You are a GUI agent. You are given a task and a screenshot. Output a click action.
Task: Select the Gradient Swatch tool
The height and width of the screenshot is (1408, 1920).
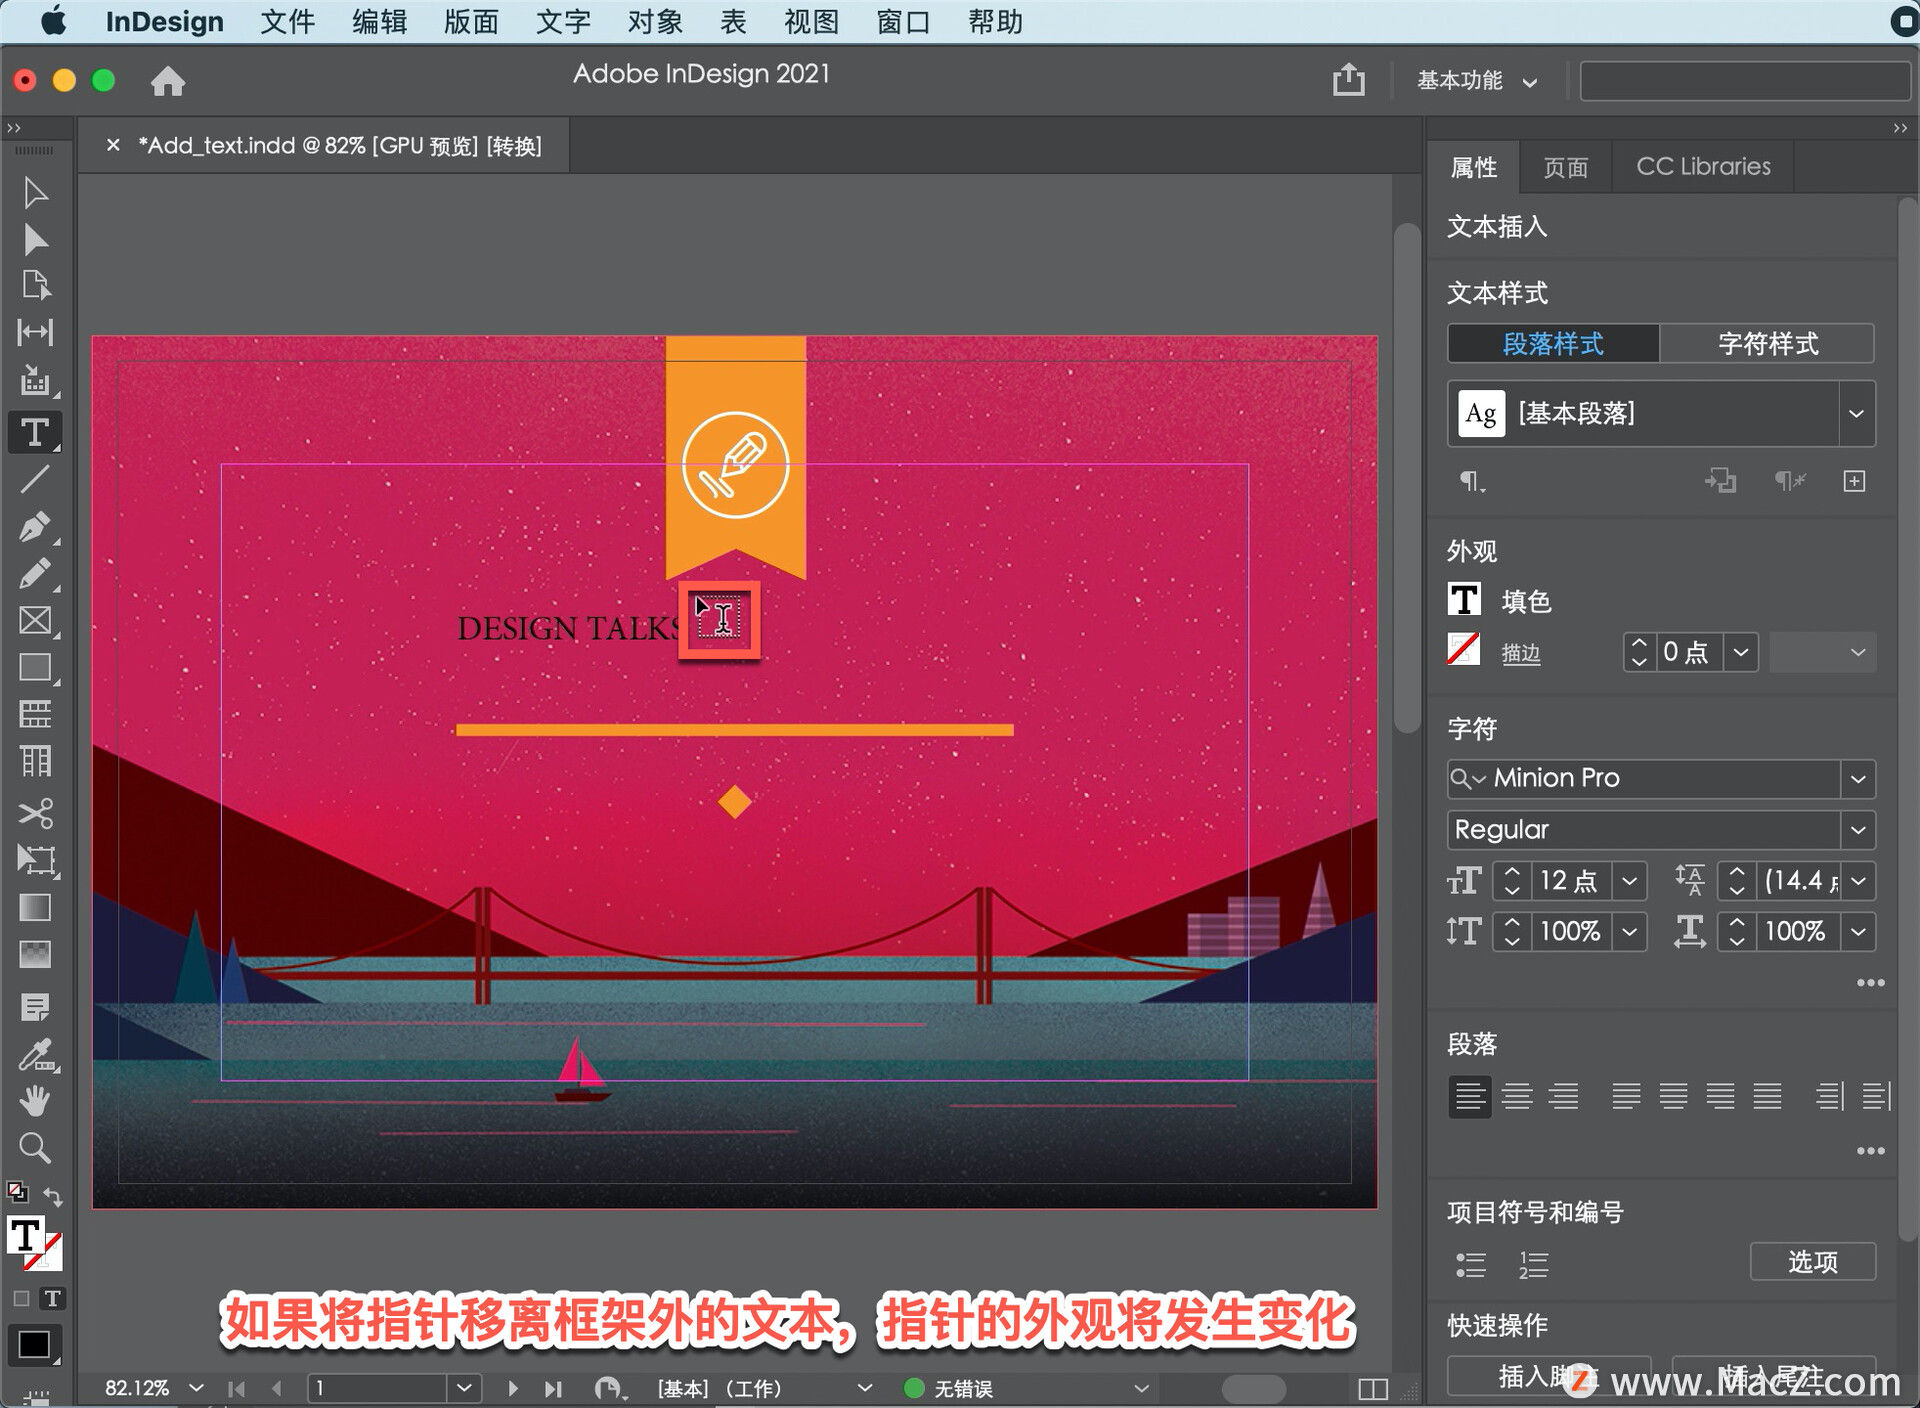35,907
